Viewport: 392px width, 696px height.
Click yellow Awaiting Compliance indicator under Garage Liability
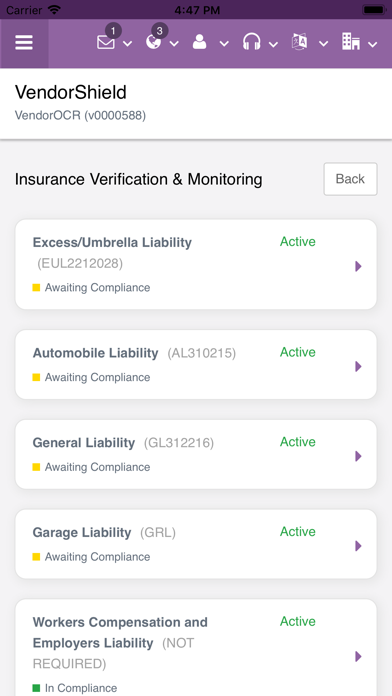click(x=36, y=557)
